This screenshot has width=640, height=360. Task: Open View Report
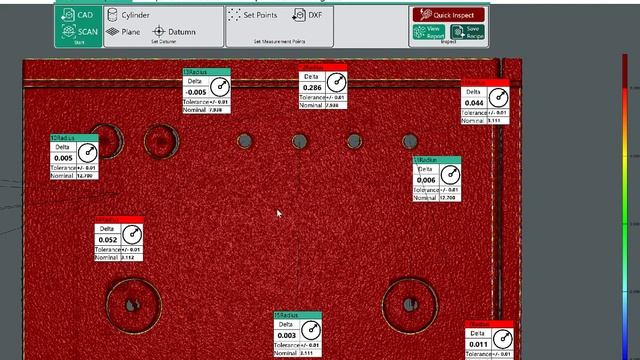[x=429, y=32]
